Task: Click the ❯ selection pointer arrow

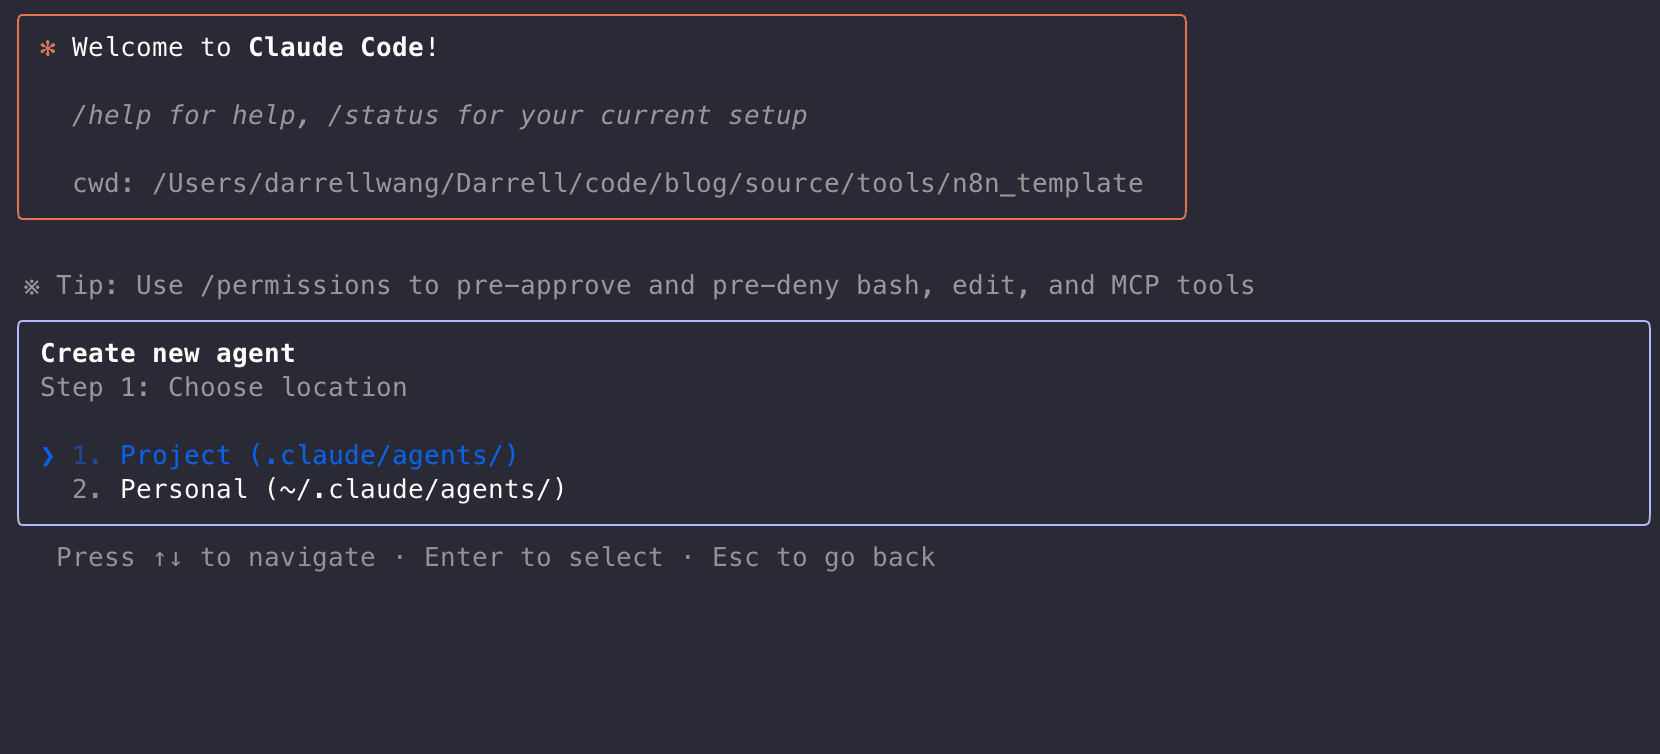Action: (x=48, y=456)
